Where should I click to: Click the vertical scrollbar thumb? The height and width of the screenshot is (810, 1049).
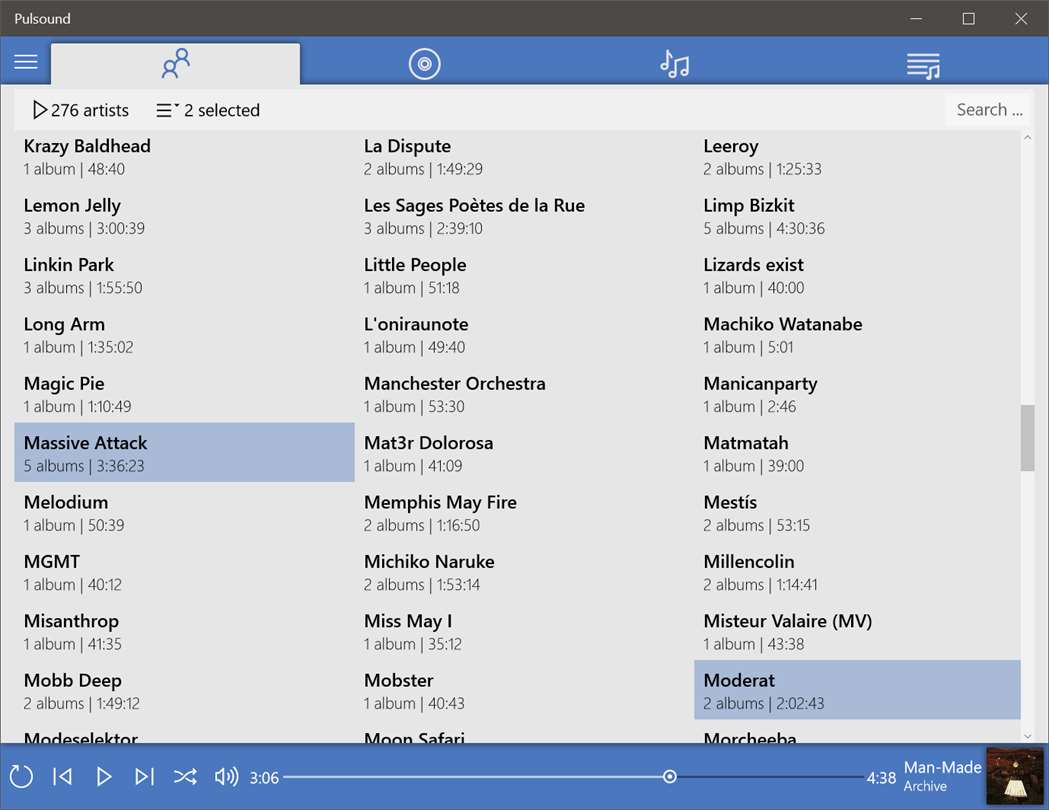tap(1027, 438)
